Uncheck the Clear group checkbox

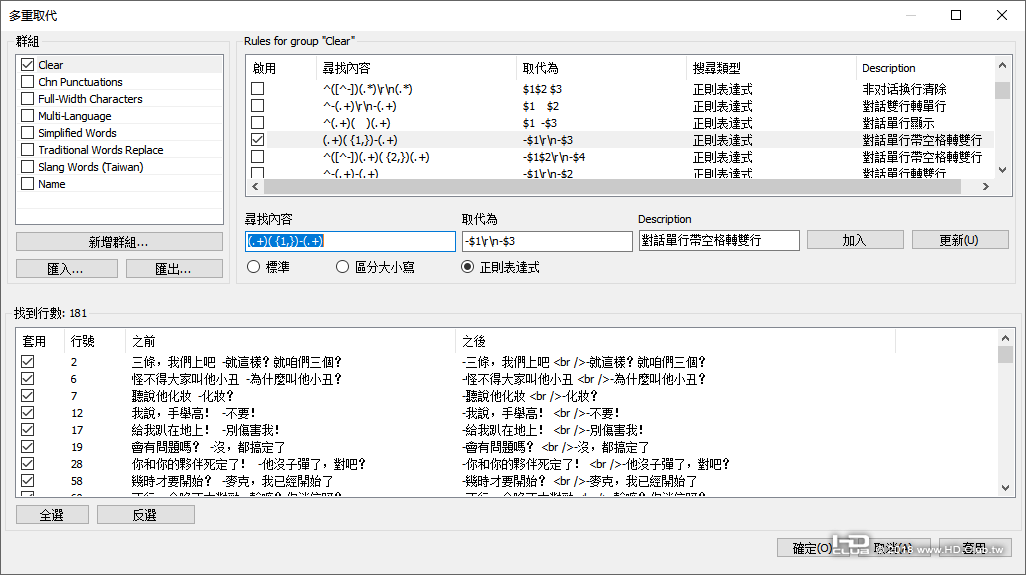(x=27, y=65)
